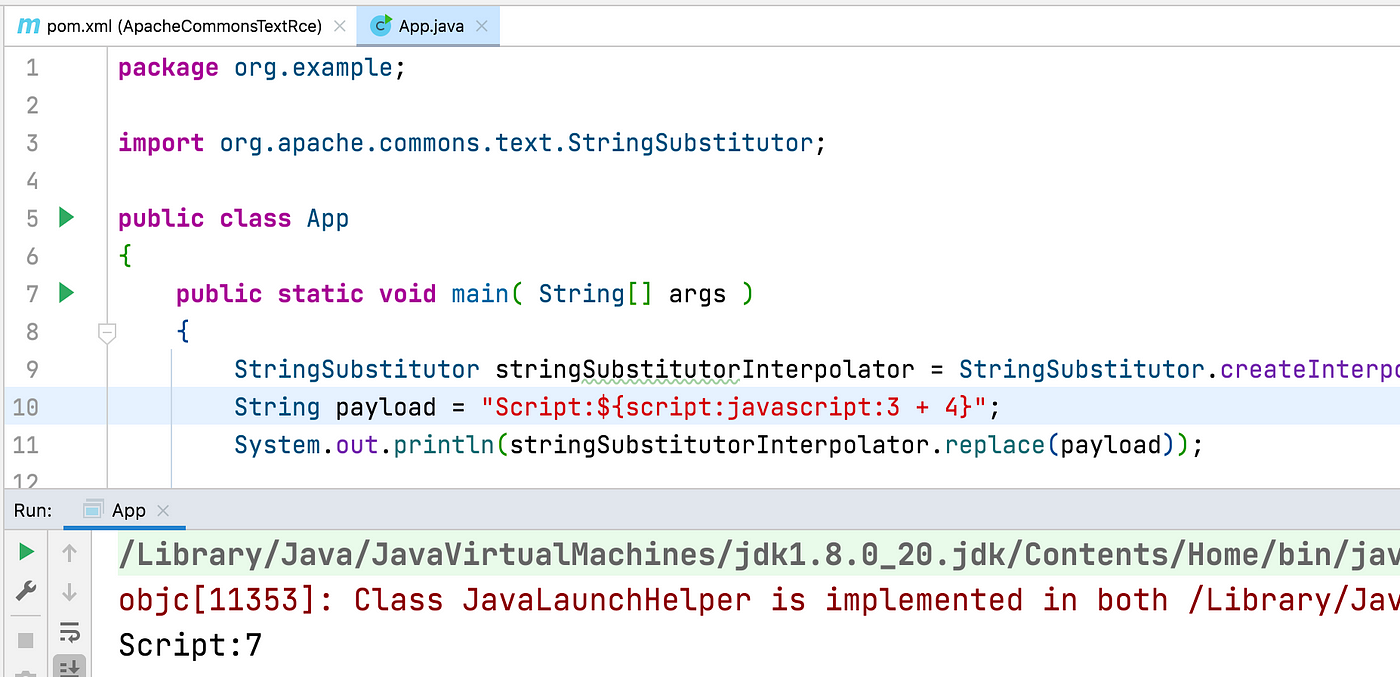Click 'System' on line 11
Screen dimensions: 1400x677
278,445
